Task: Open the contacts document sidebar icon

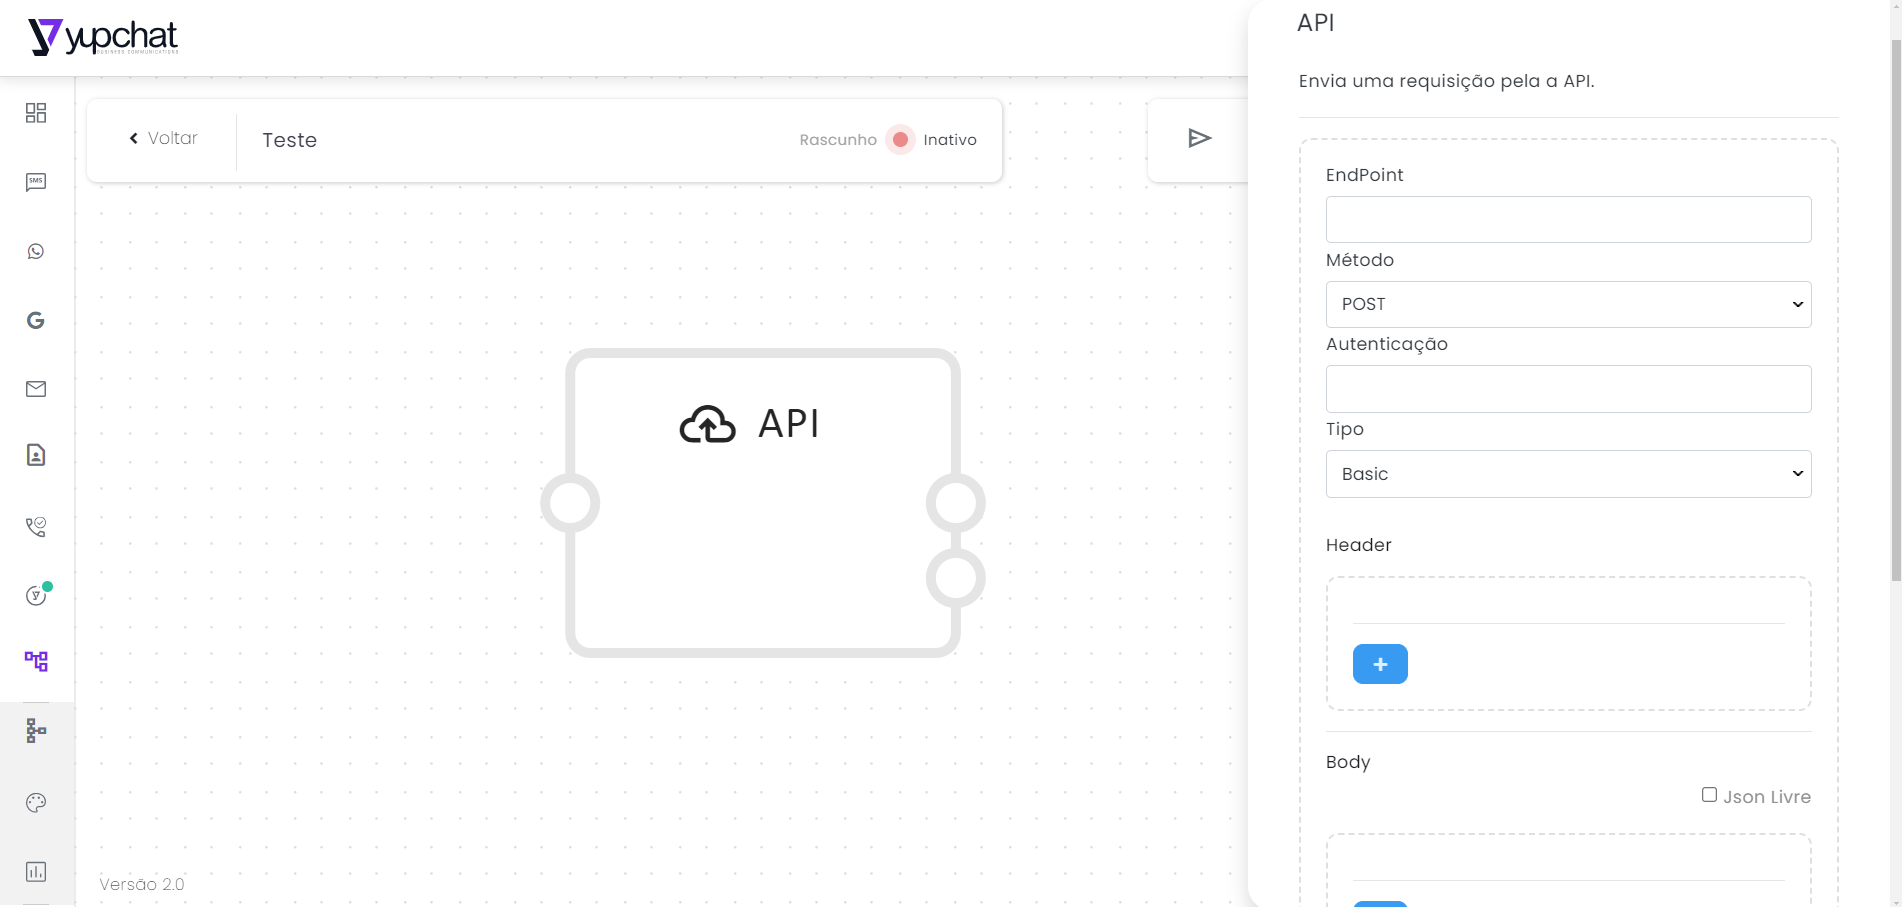Action: 36,455
